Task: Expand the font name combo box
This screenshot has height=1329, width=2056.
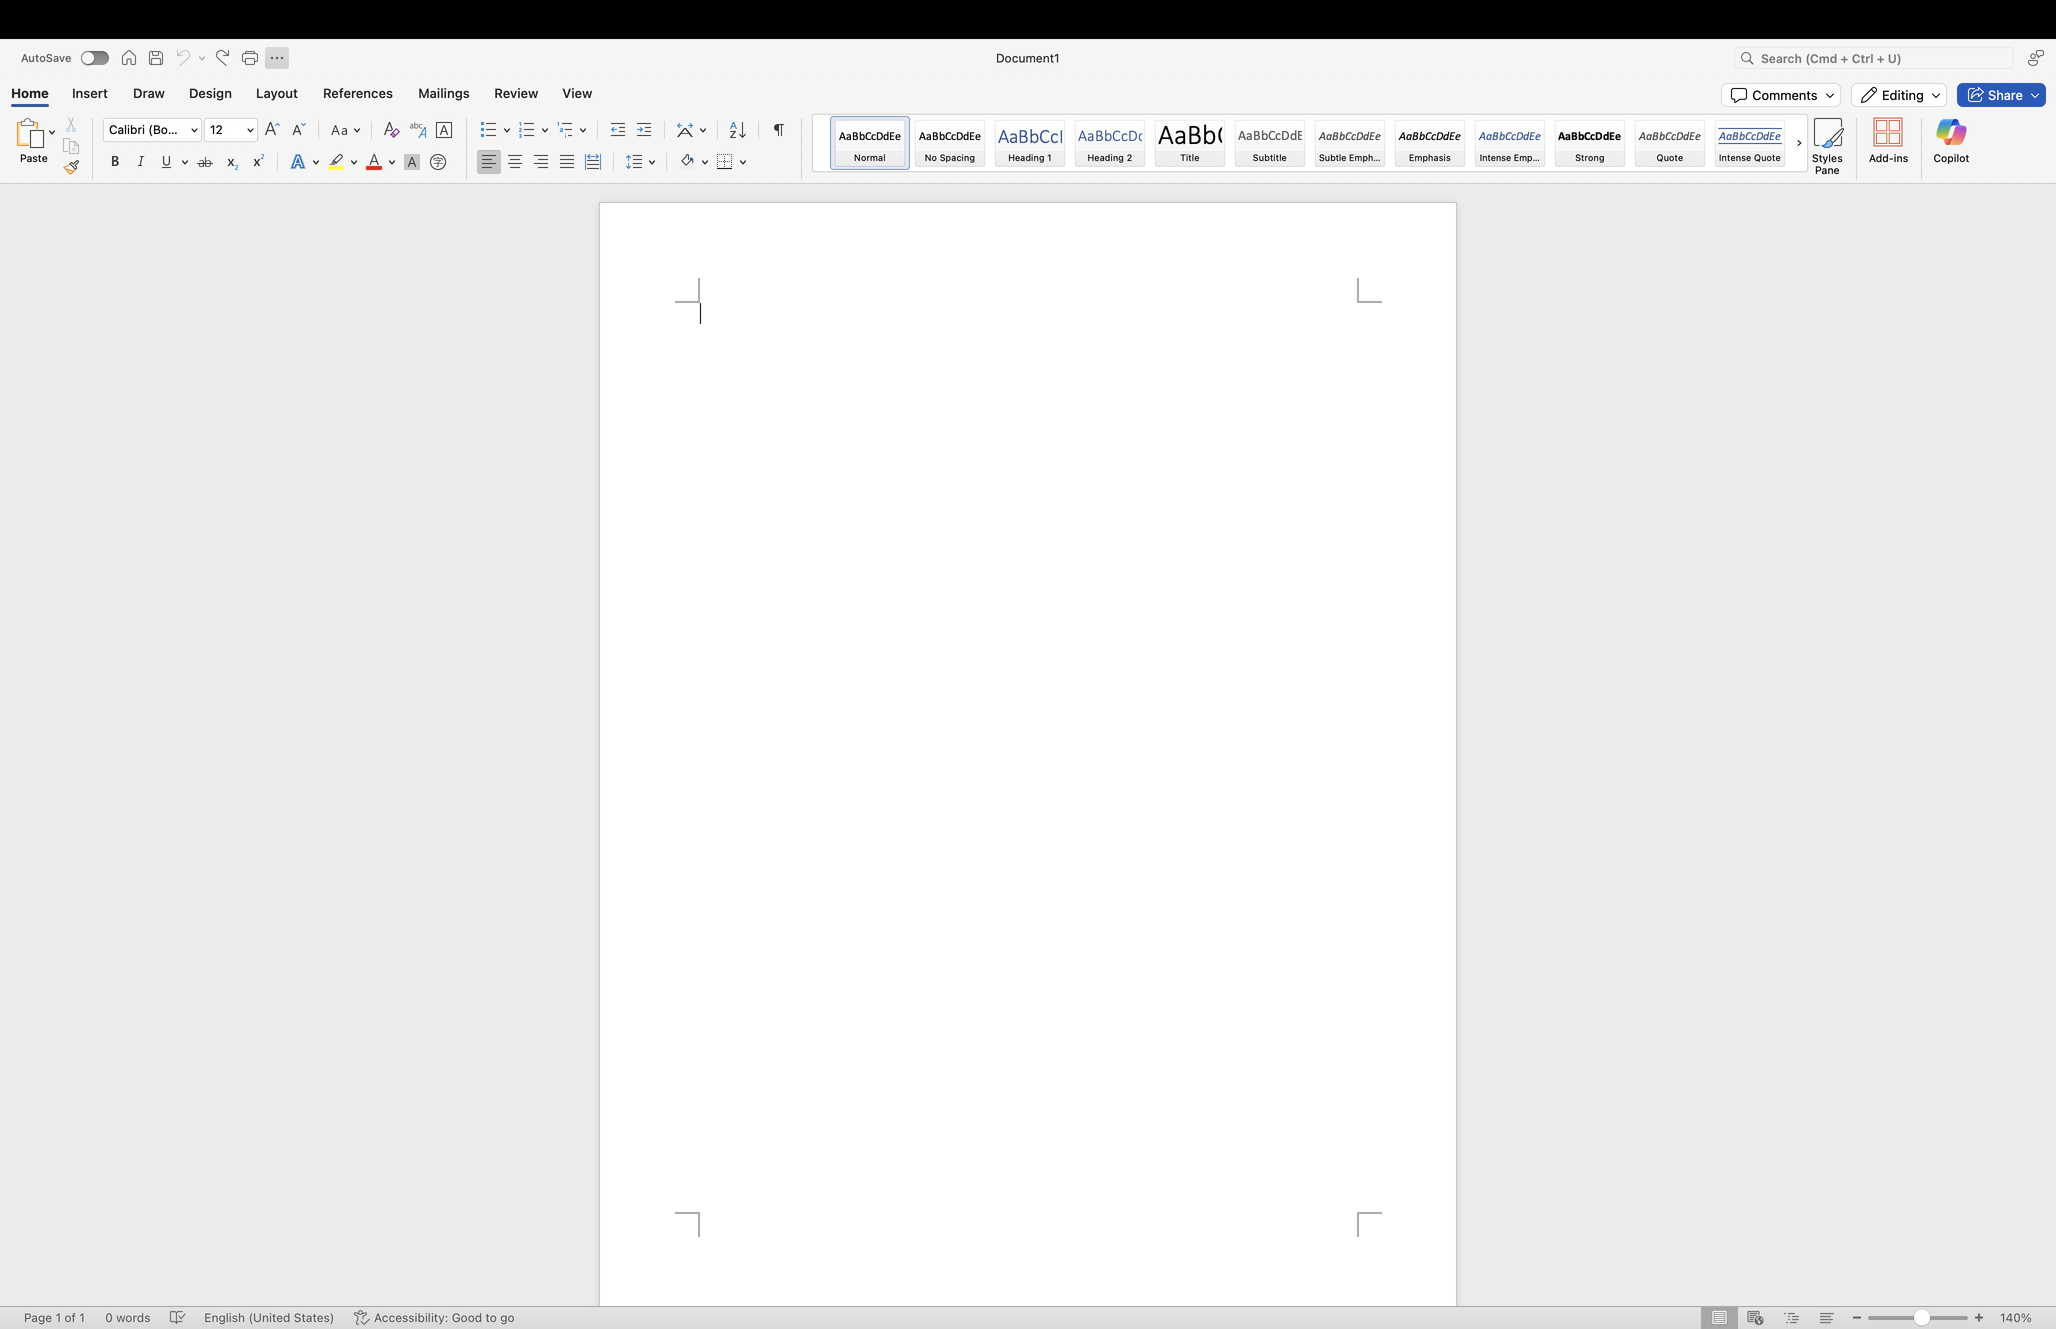Action: click(x=194, y=130)
